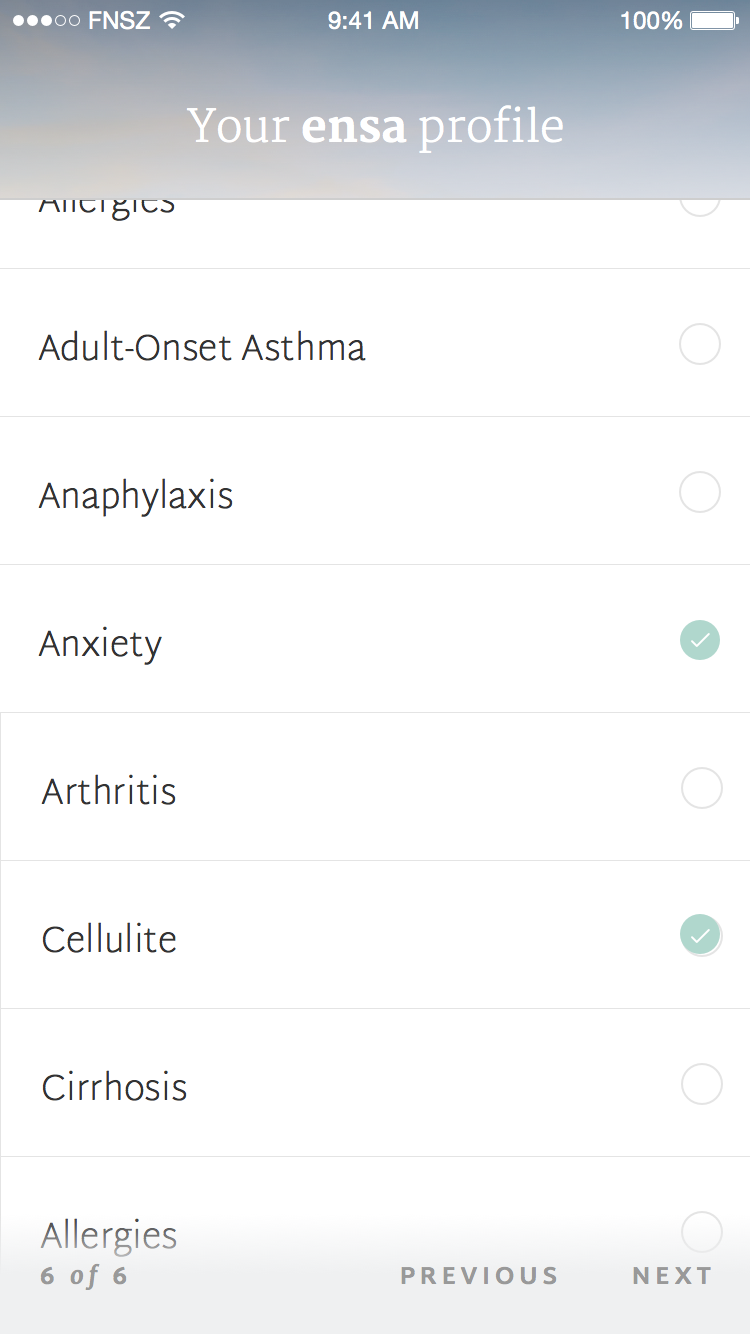750x1334 pixels.
Task: Uncheck the Anxiety checkmark circle
Action: pyautogui.click(x=700, y=640)
